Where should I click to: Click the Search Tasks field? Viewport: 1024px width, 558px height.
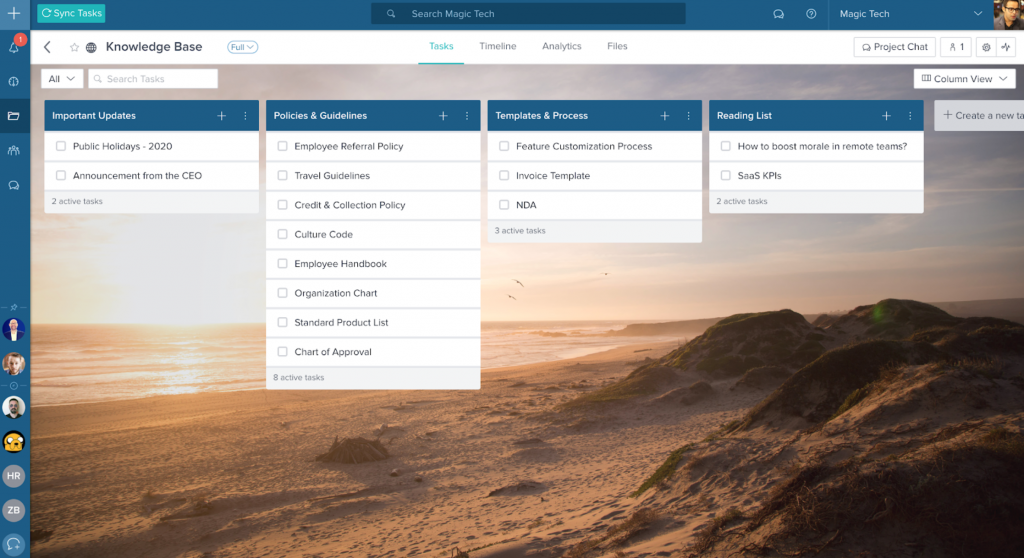pyautogui.click(x=153, y=78)
